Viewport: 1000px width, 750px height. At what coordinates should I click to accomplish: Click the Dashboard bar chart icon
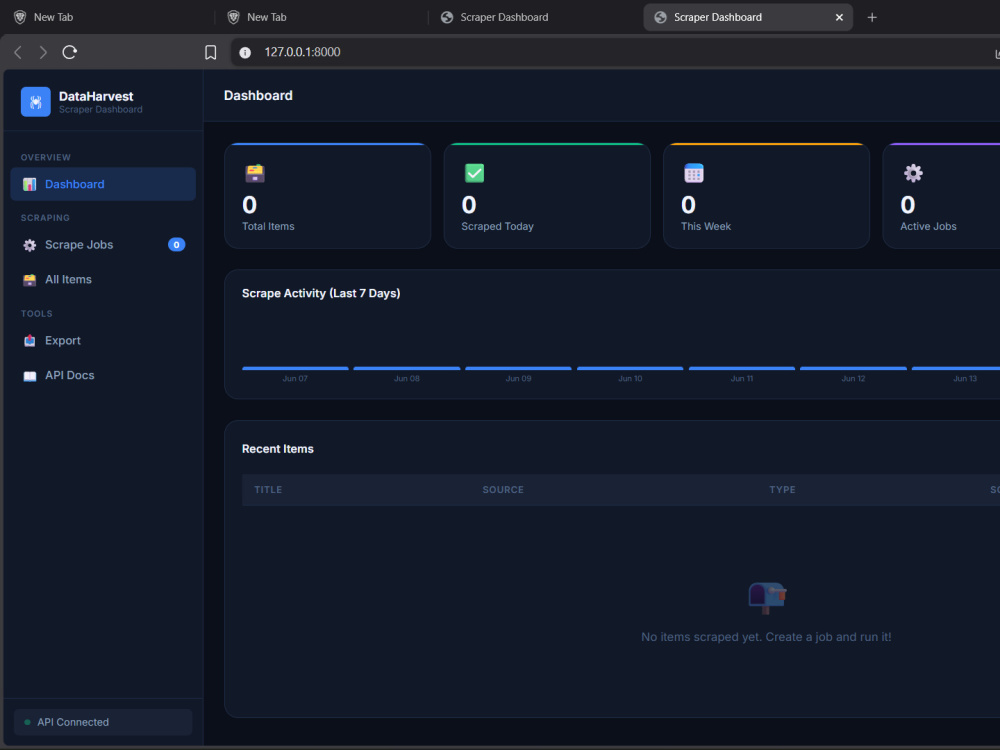[29, 184]
